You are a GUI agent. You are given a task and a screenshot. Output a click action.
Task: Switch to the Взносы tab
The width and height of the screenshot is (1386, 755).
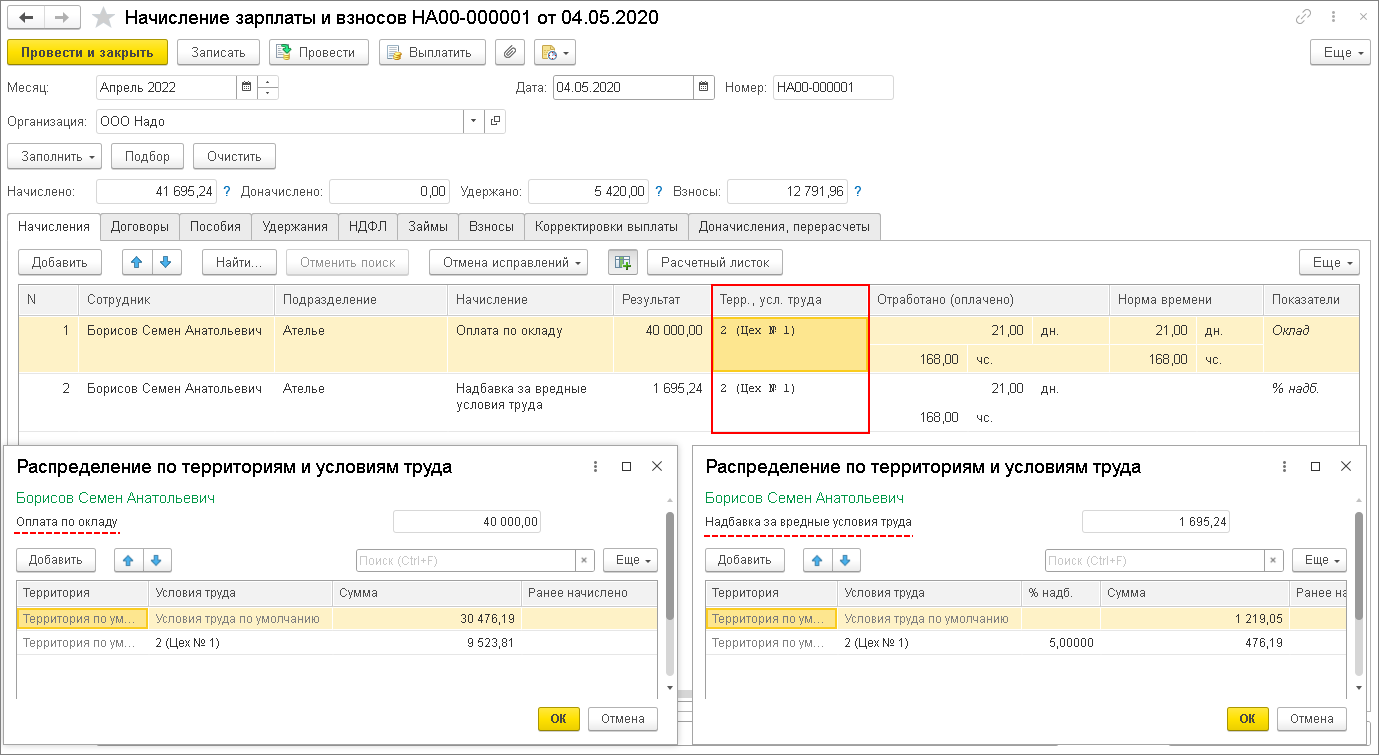pos(491,227)
